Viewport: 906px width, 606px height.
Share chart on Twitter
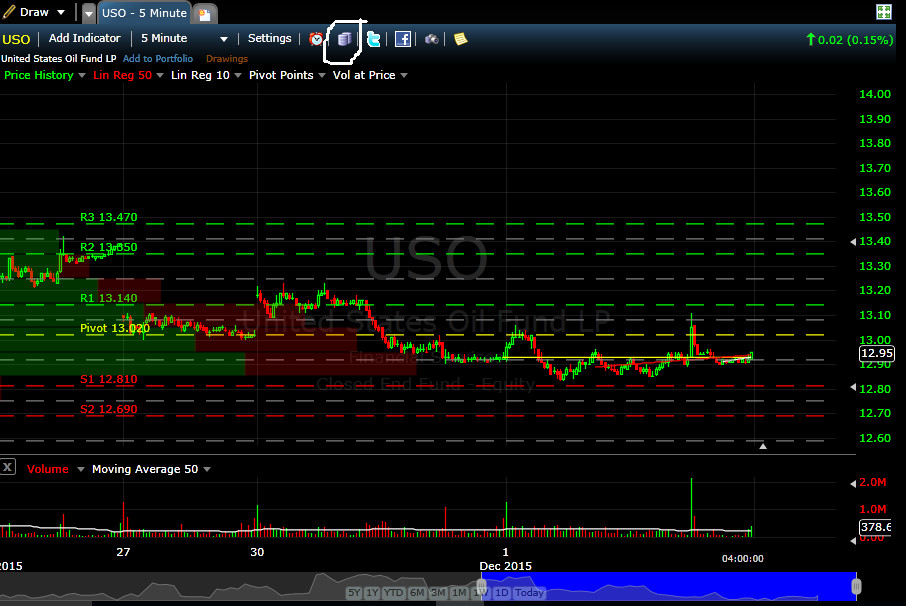pyautogui.click(x=374, y=39)
